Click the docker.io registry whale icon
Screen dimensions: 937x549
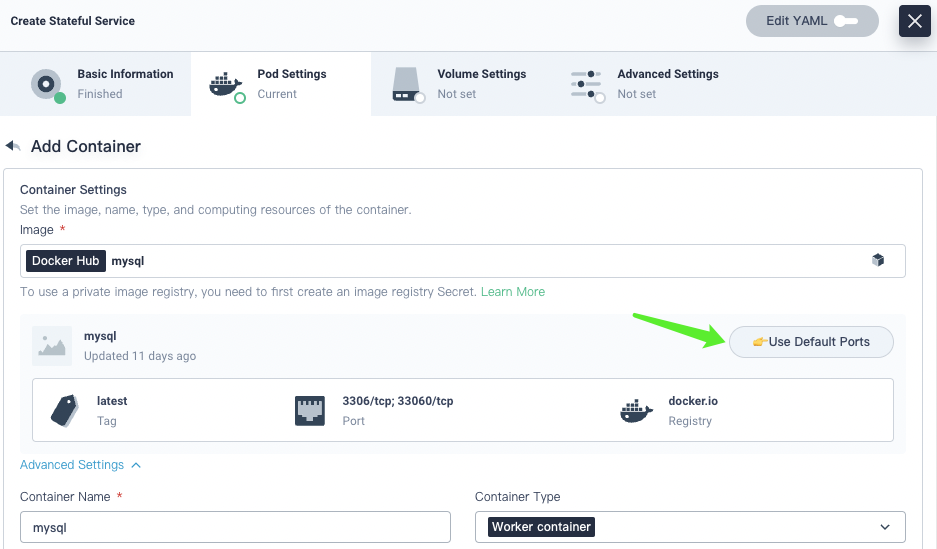click(636, 410)
